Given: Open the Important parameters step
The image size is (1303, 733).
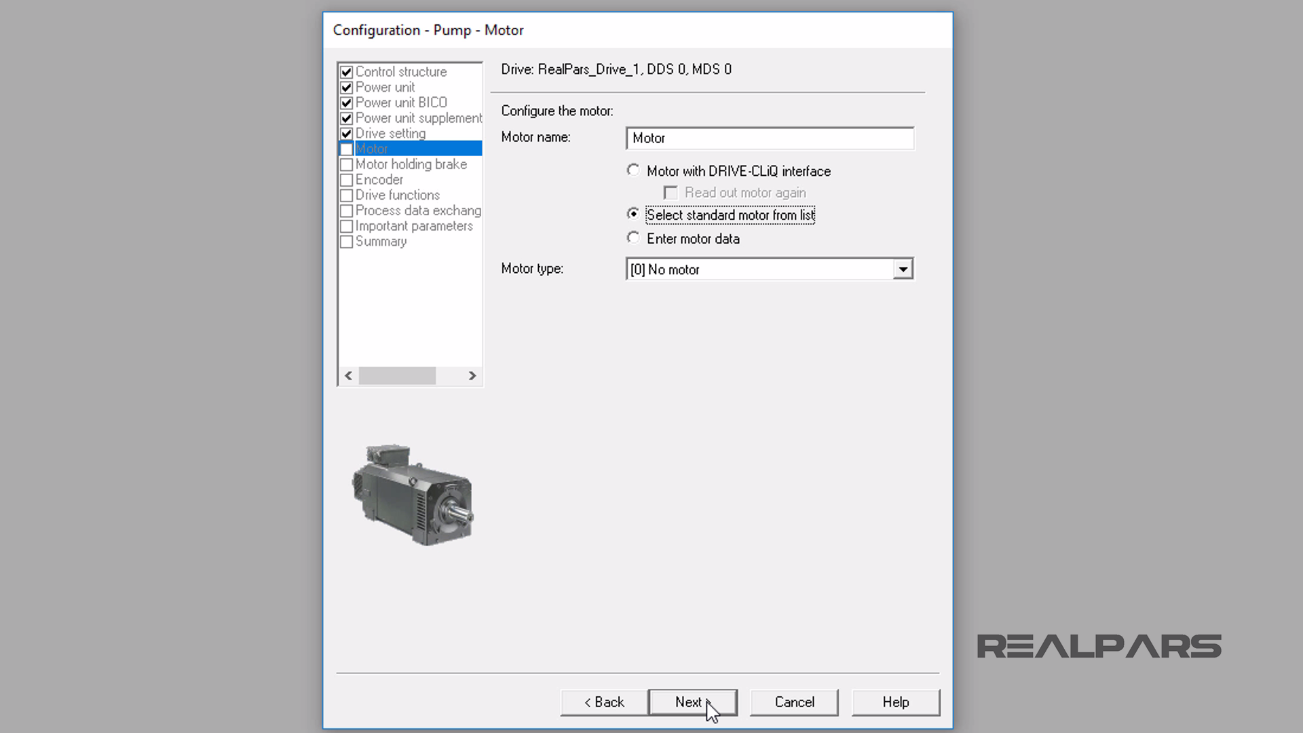Looking at the screenshot, I should point(412,226).
